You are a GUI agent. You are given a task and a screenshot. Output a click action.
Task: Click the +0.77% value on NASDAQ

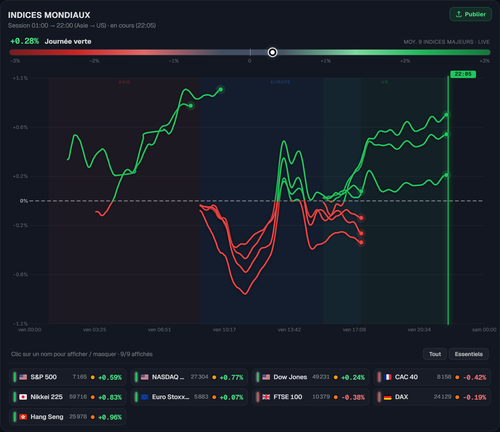pos(231,378)
